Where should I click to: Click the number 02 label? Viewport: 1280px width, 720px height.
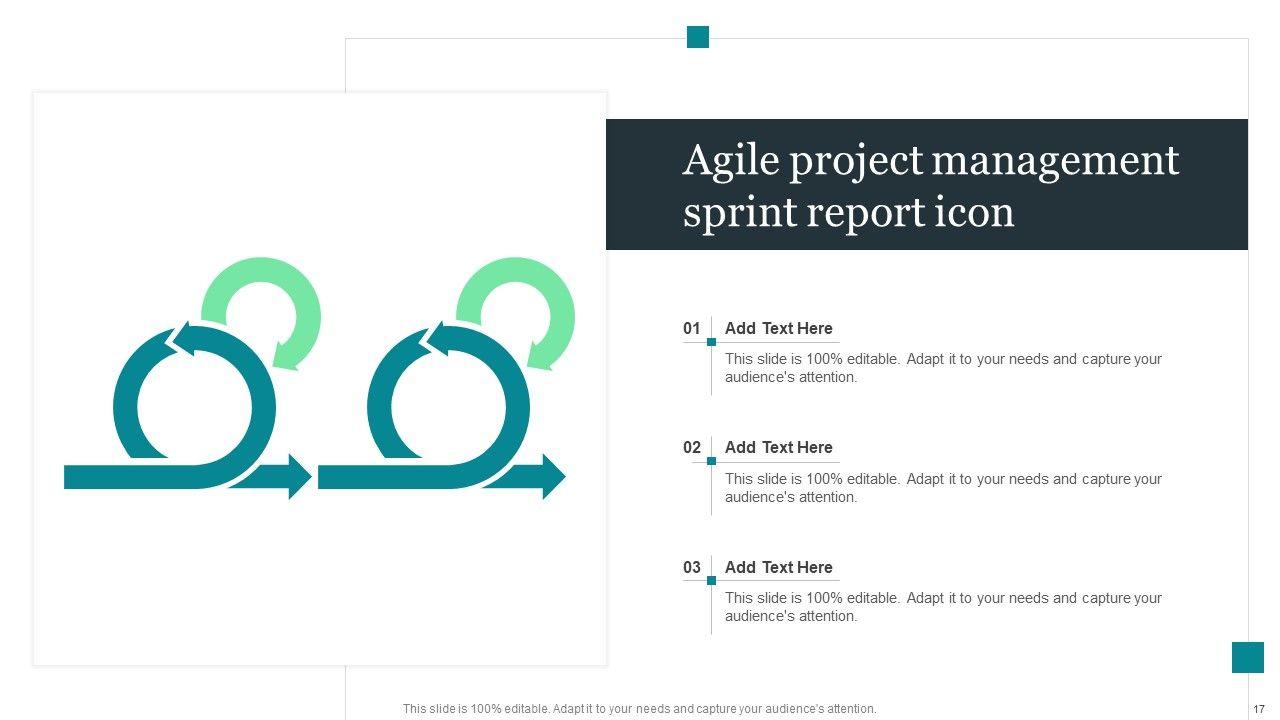pyautogui.click(x=692, y=447)
